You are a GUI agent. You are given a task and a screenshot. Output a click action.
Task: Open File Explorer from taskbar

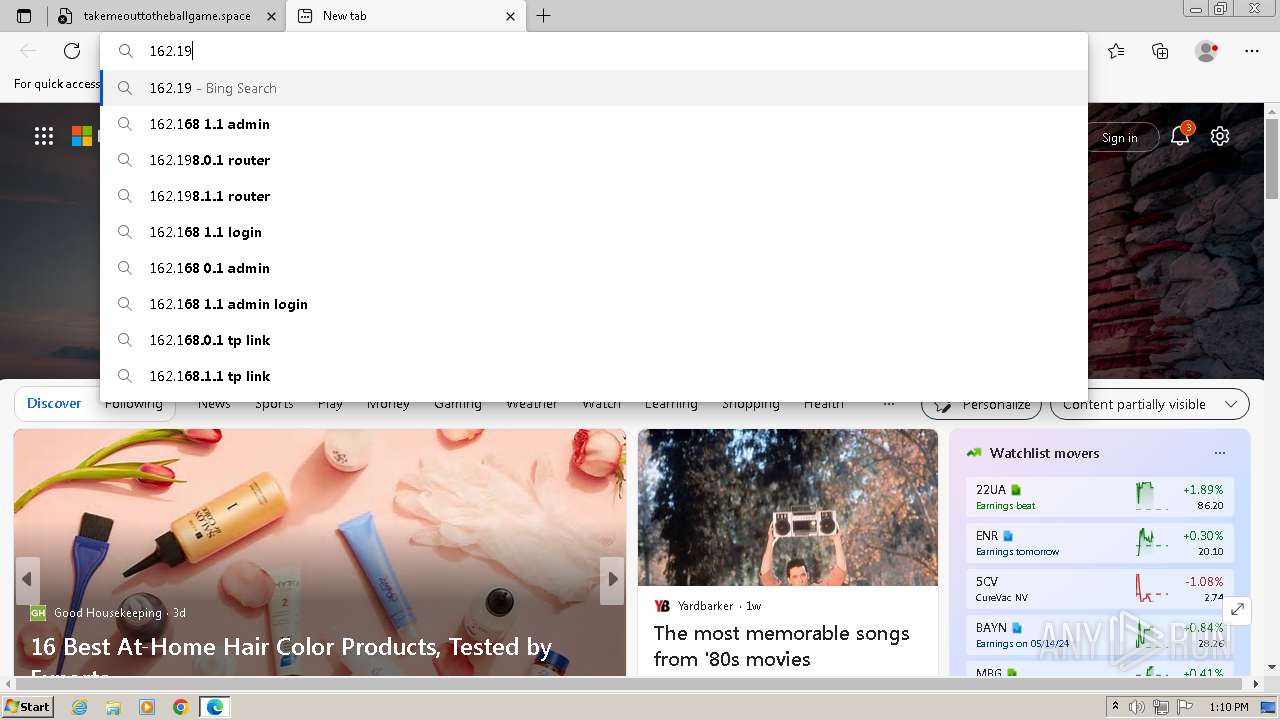[x=113, y=707]
